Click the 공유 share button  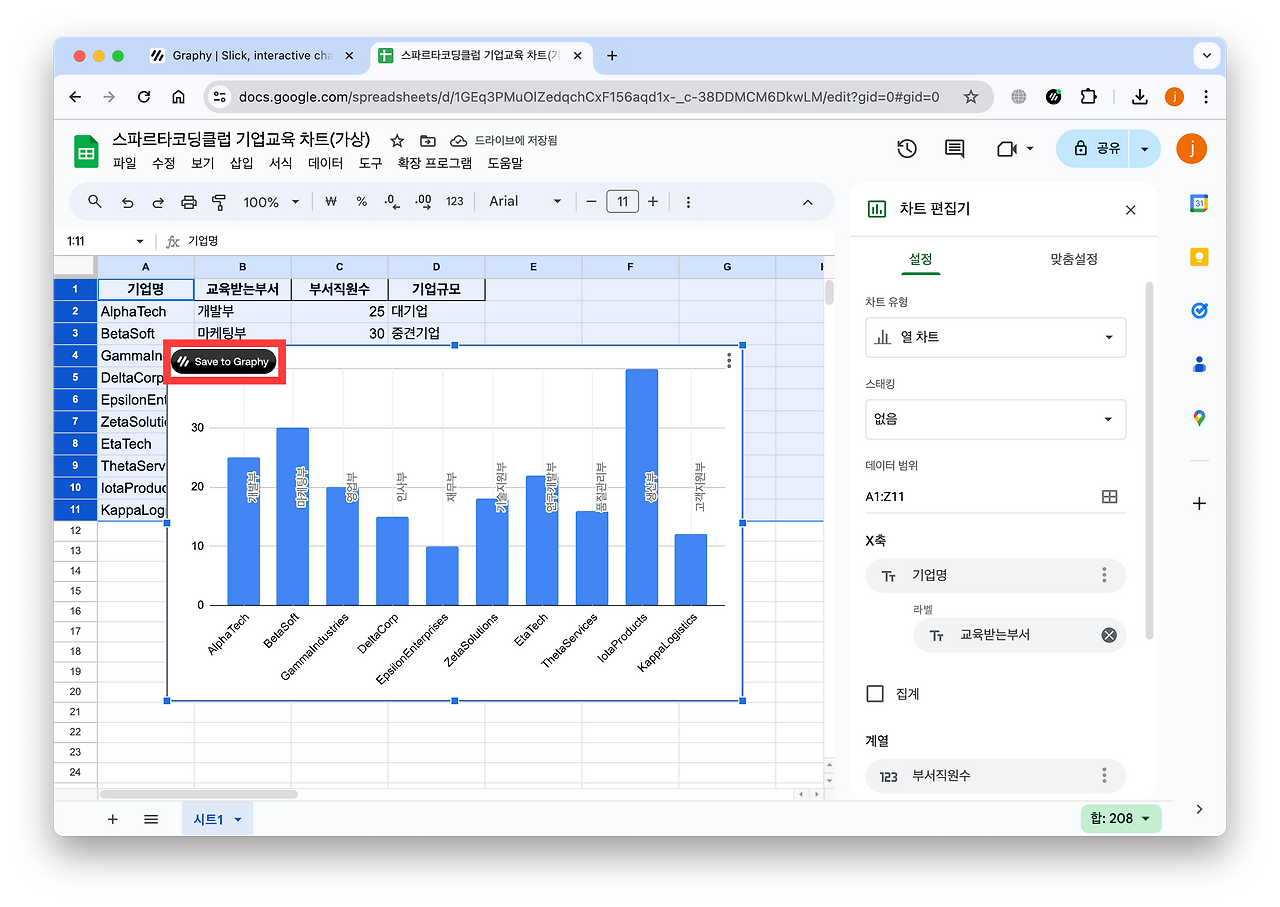pos(1095,149)
